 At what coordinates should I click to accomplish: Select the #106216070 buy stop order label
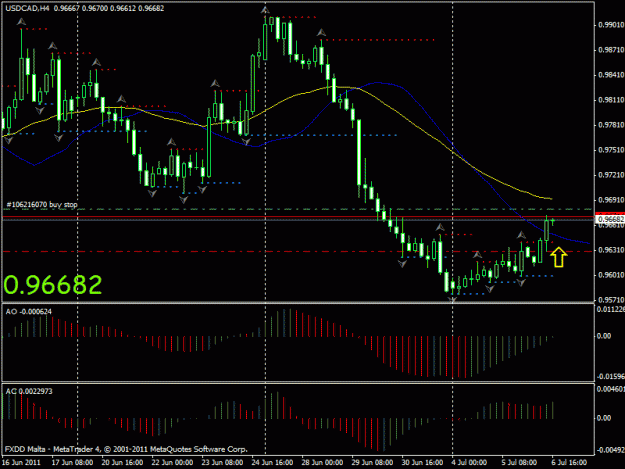click(x=42, y=204)
